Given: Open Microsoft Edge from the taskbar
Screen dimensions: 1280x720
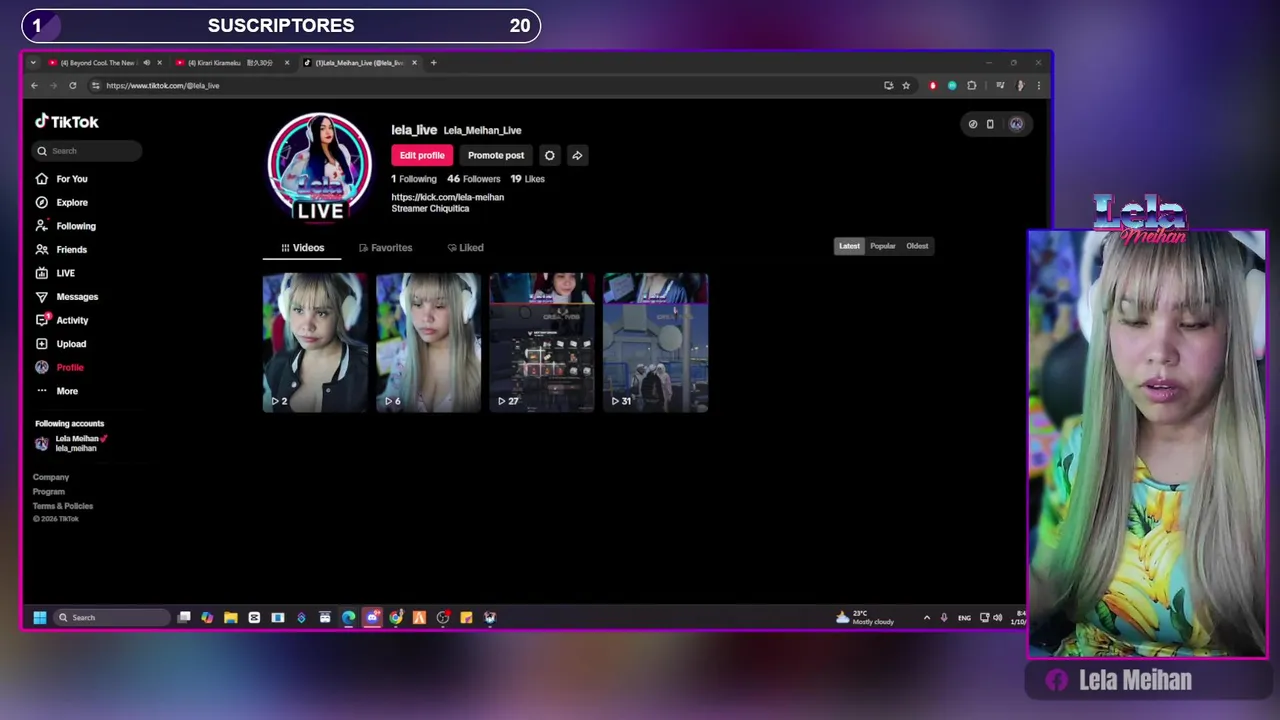Looking at the screenshot, I should pos(348,618).
